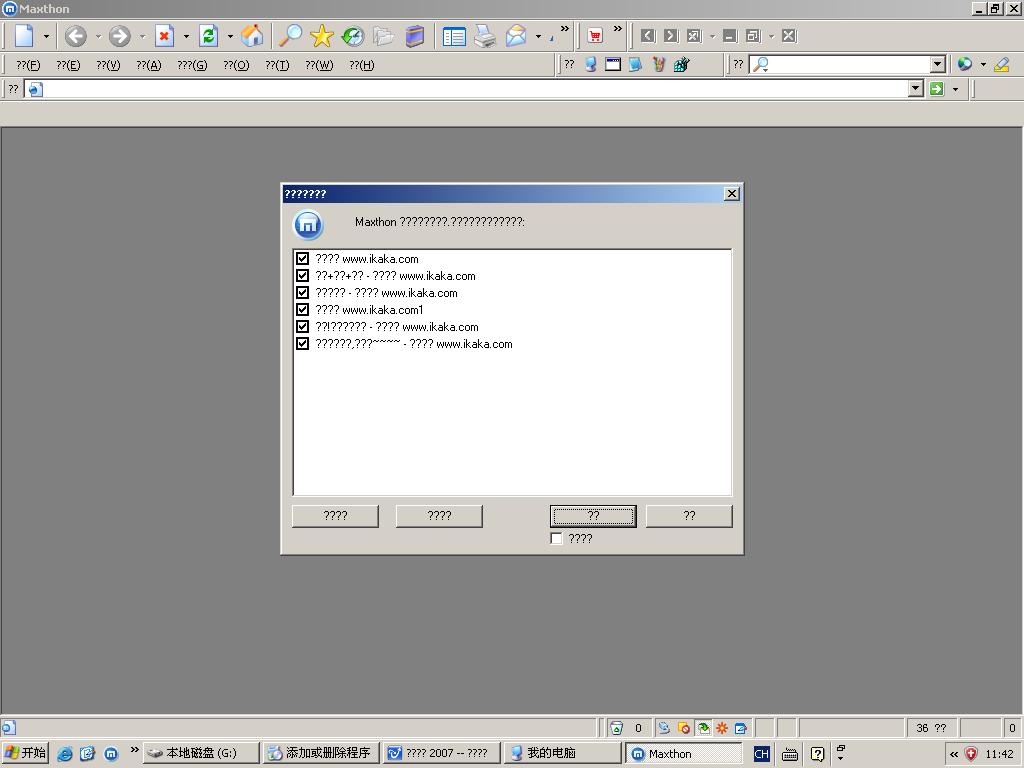Click the Stop loading red X icon
The image size is (1024, 768).
164,36
